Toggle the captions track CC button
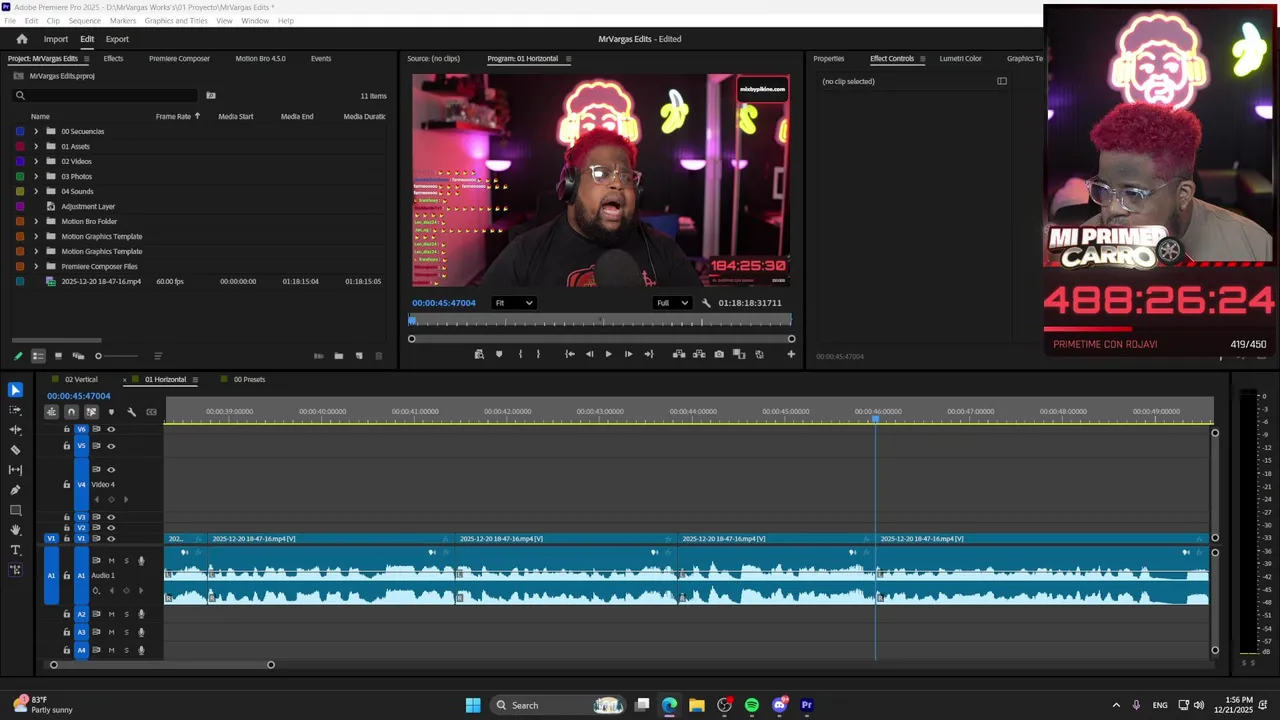The width and height of the screenshot is (1280, 720). click(x=151, y=412)
